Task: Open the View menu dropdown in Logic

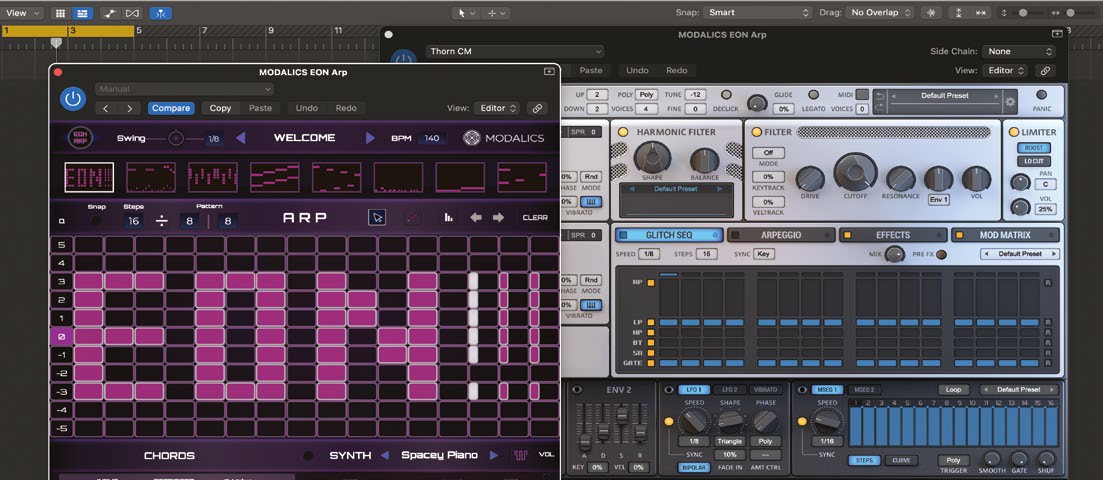Action: coord(22,13)
